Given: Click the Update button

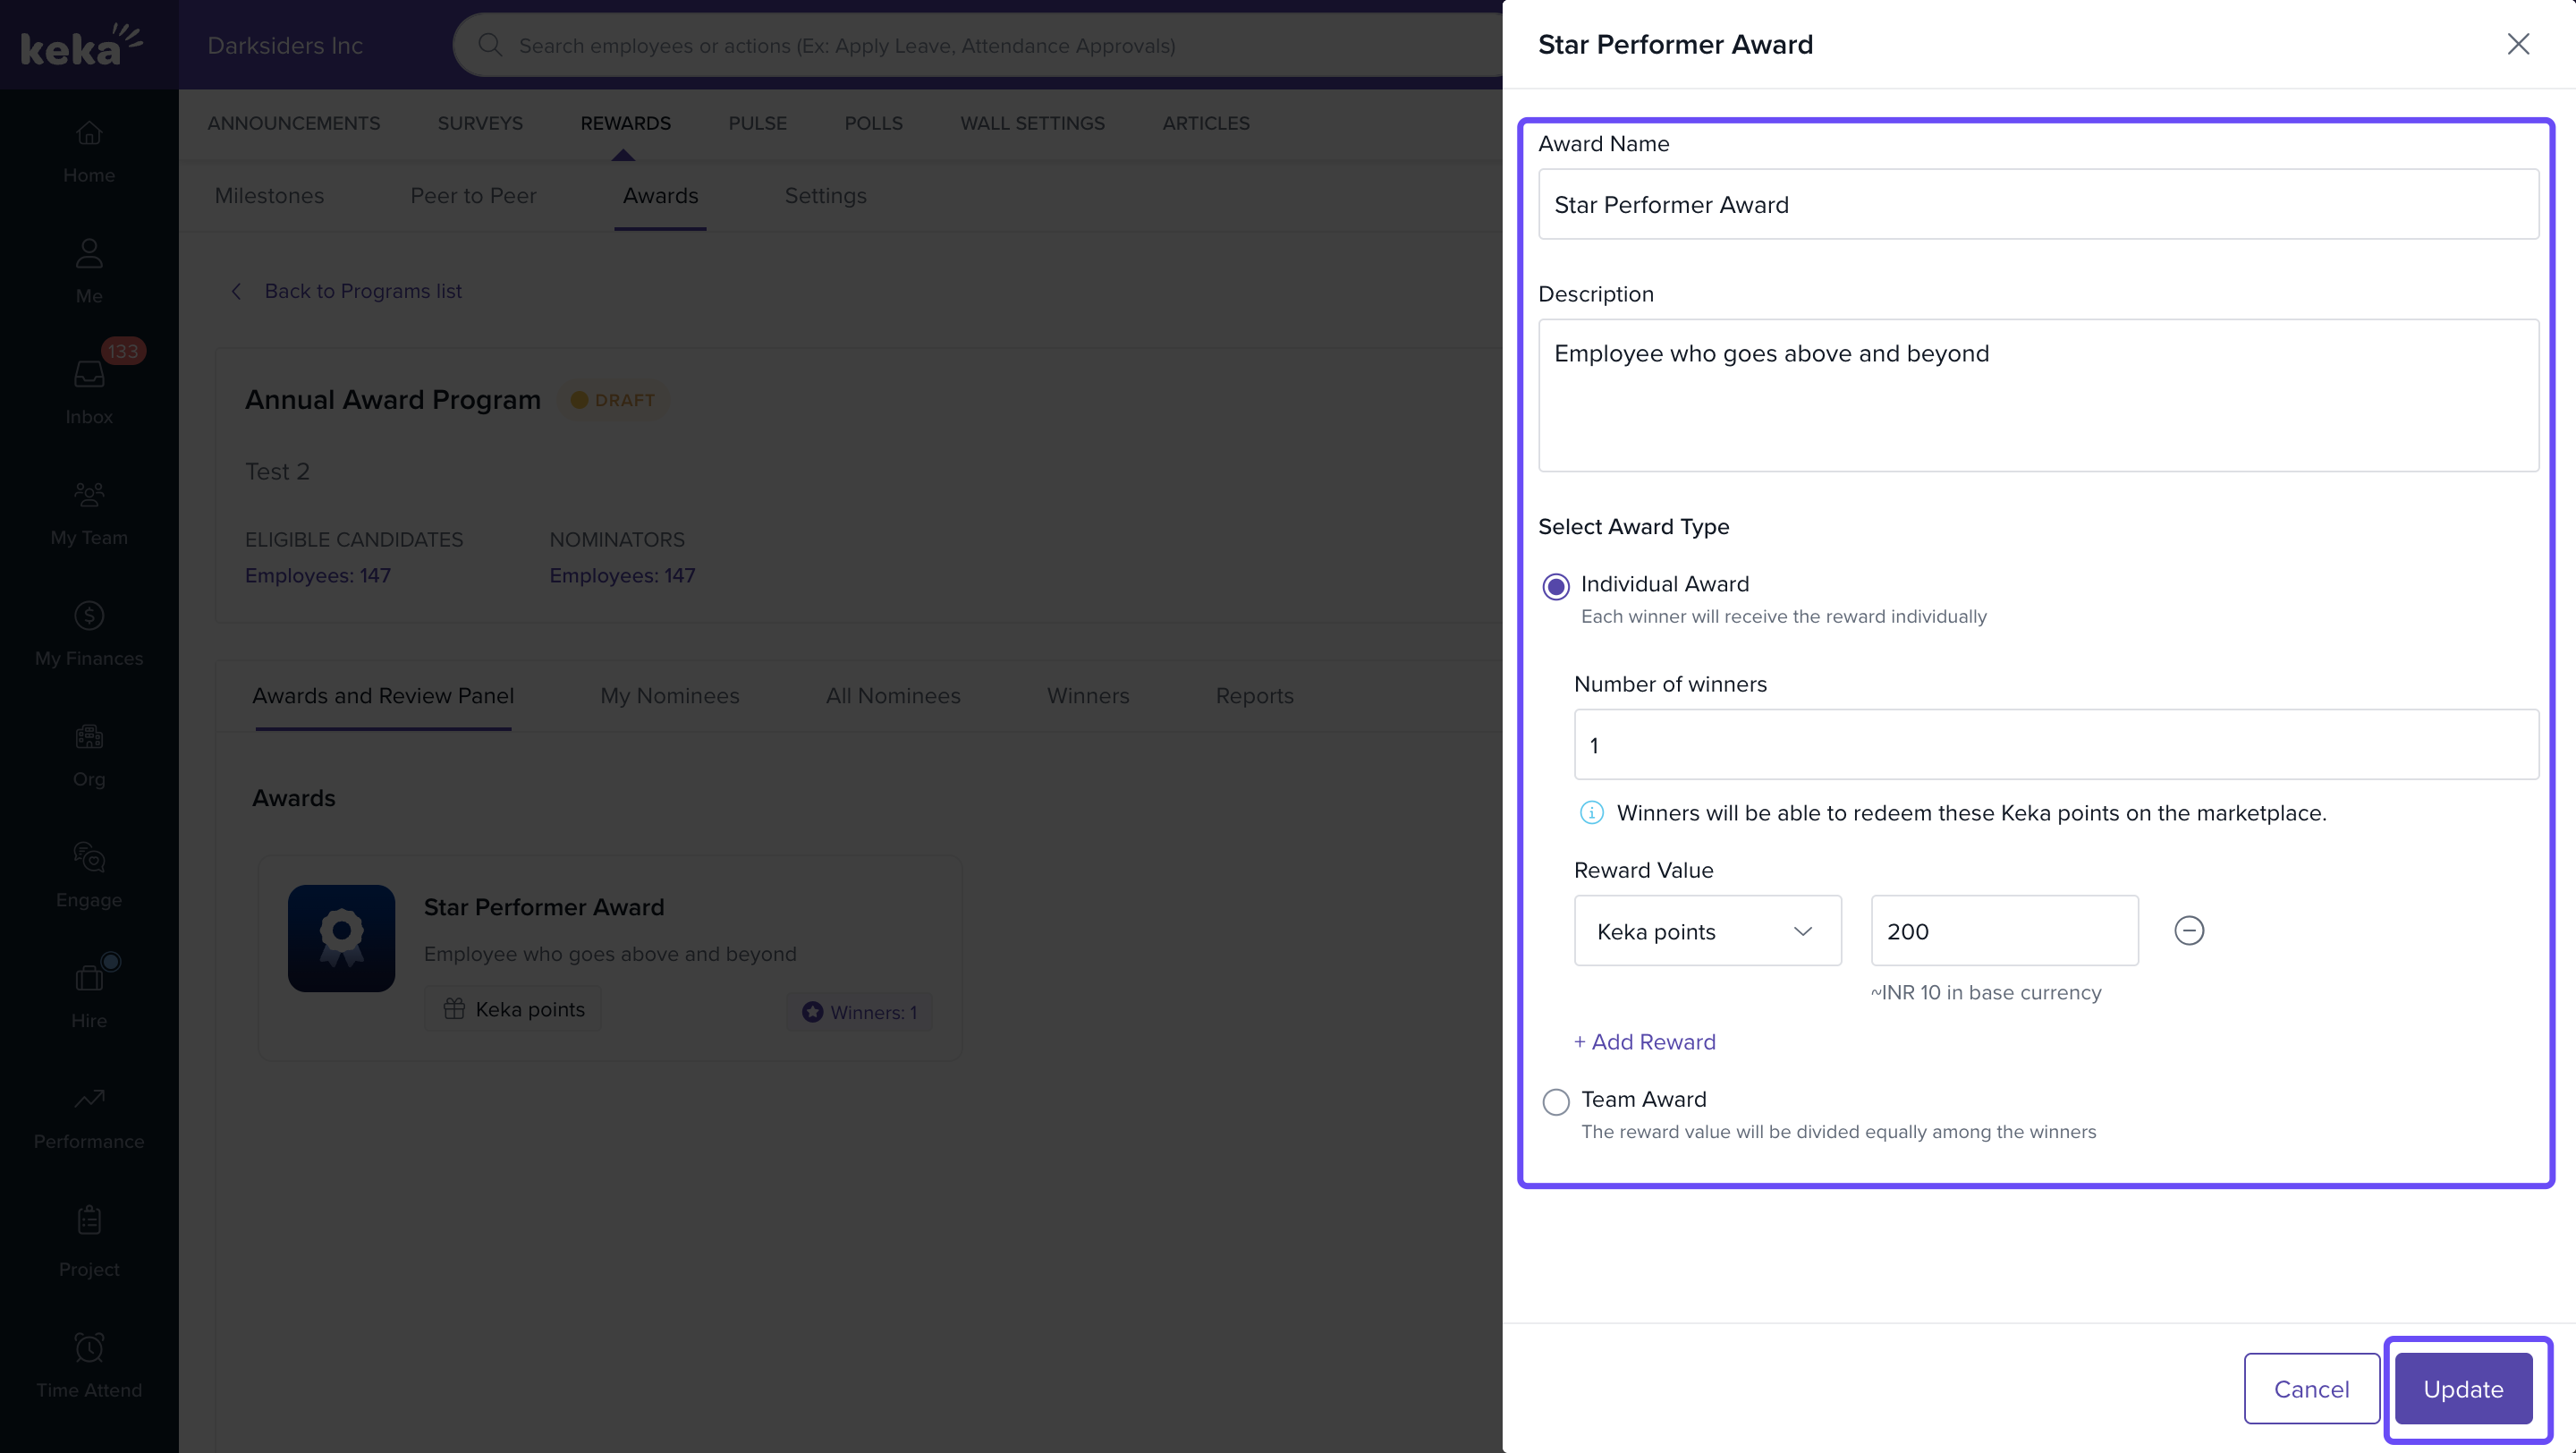Looking at the screenshot, I should (2462, 1388).
